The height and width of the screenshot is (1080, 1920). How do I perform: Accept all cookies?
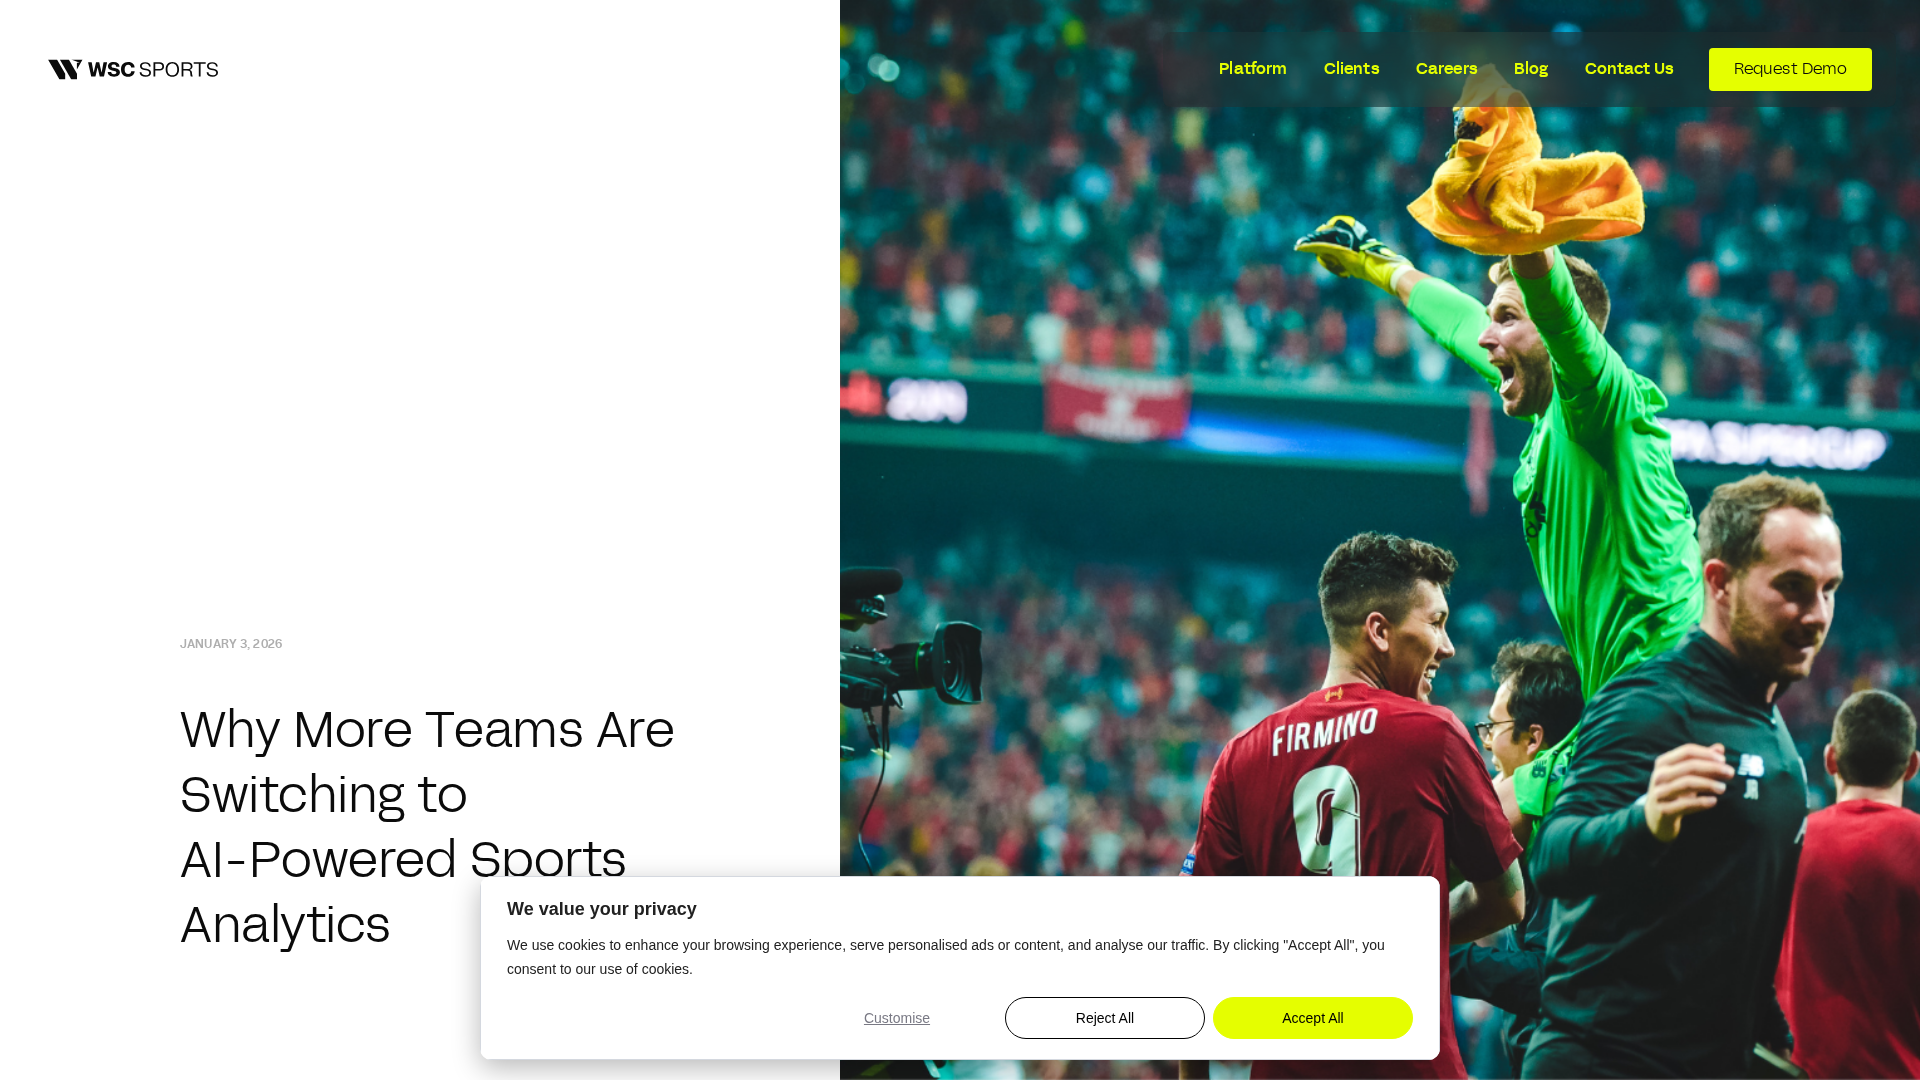pyautogui.click(x=1313, y=1018)
